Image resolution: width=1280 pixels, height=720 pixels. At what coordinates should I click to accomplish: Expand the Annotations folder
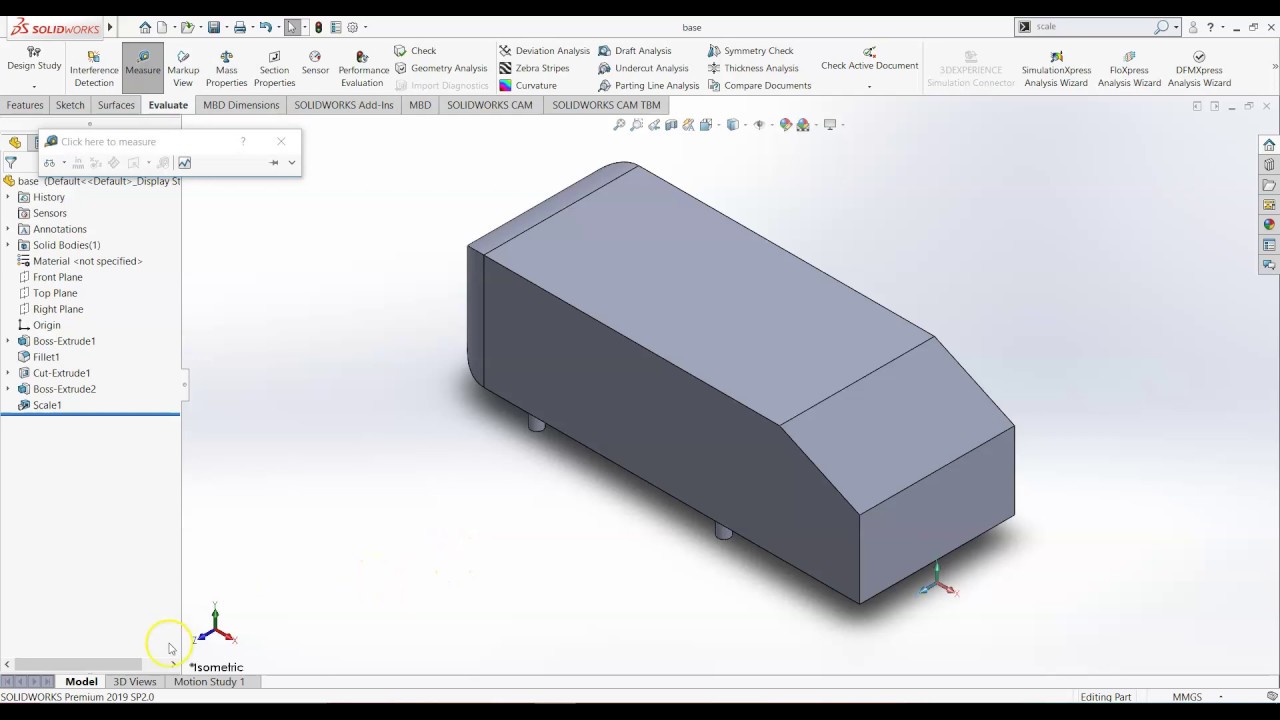[x=8, y=229]
